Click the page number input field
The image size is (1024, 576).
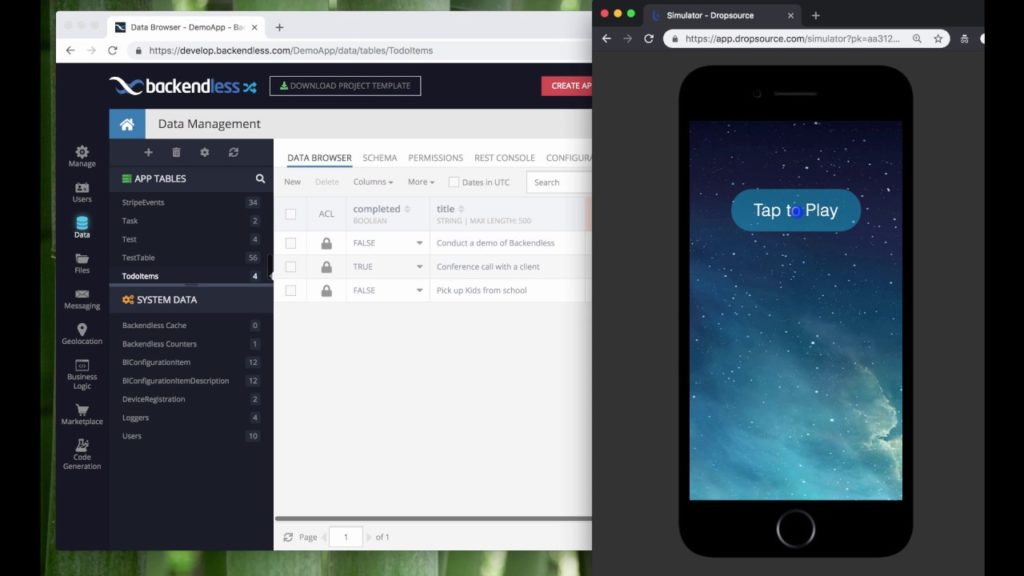tap(345, 537)
